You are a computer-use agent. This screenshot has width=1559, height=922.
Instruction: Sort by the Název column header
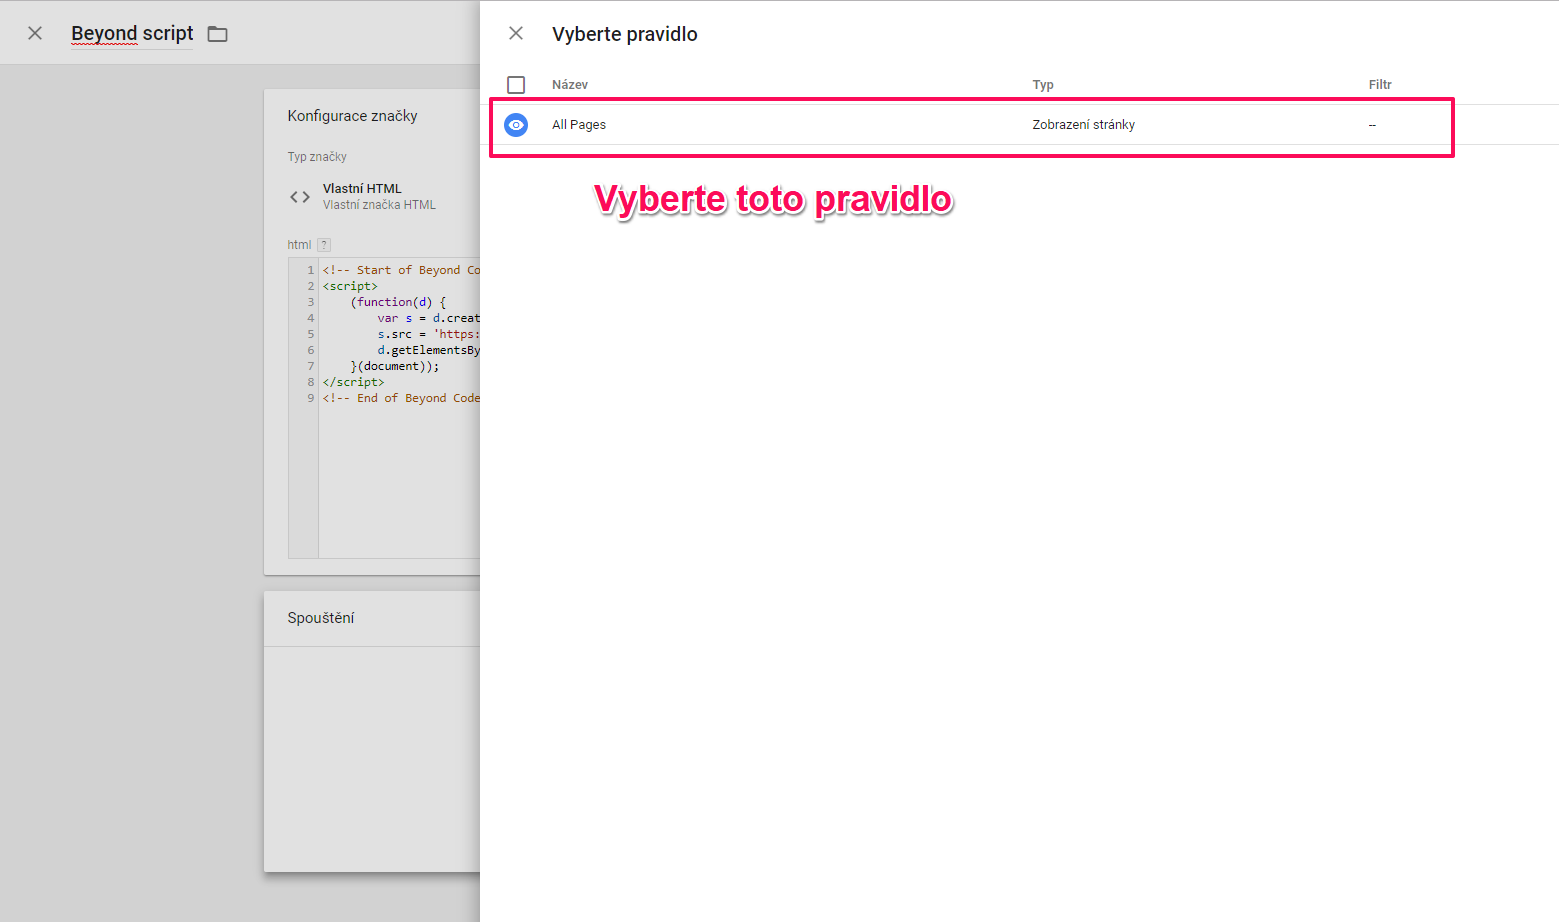[570, 85]
